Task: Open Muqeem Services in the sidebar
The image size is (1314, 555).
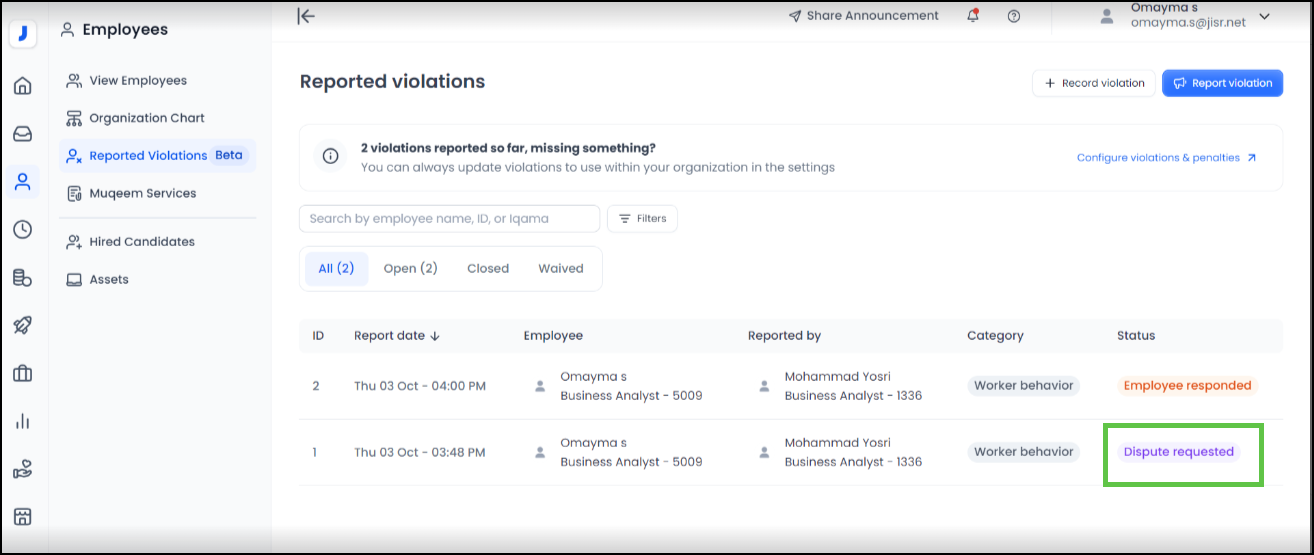Action: coord(142,193)
